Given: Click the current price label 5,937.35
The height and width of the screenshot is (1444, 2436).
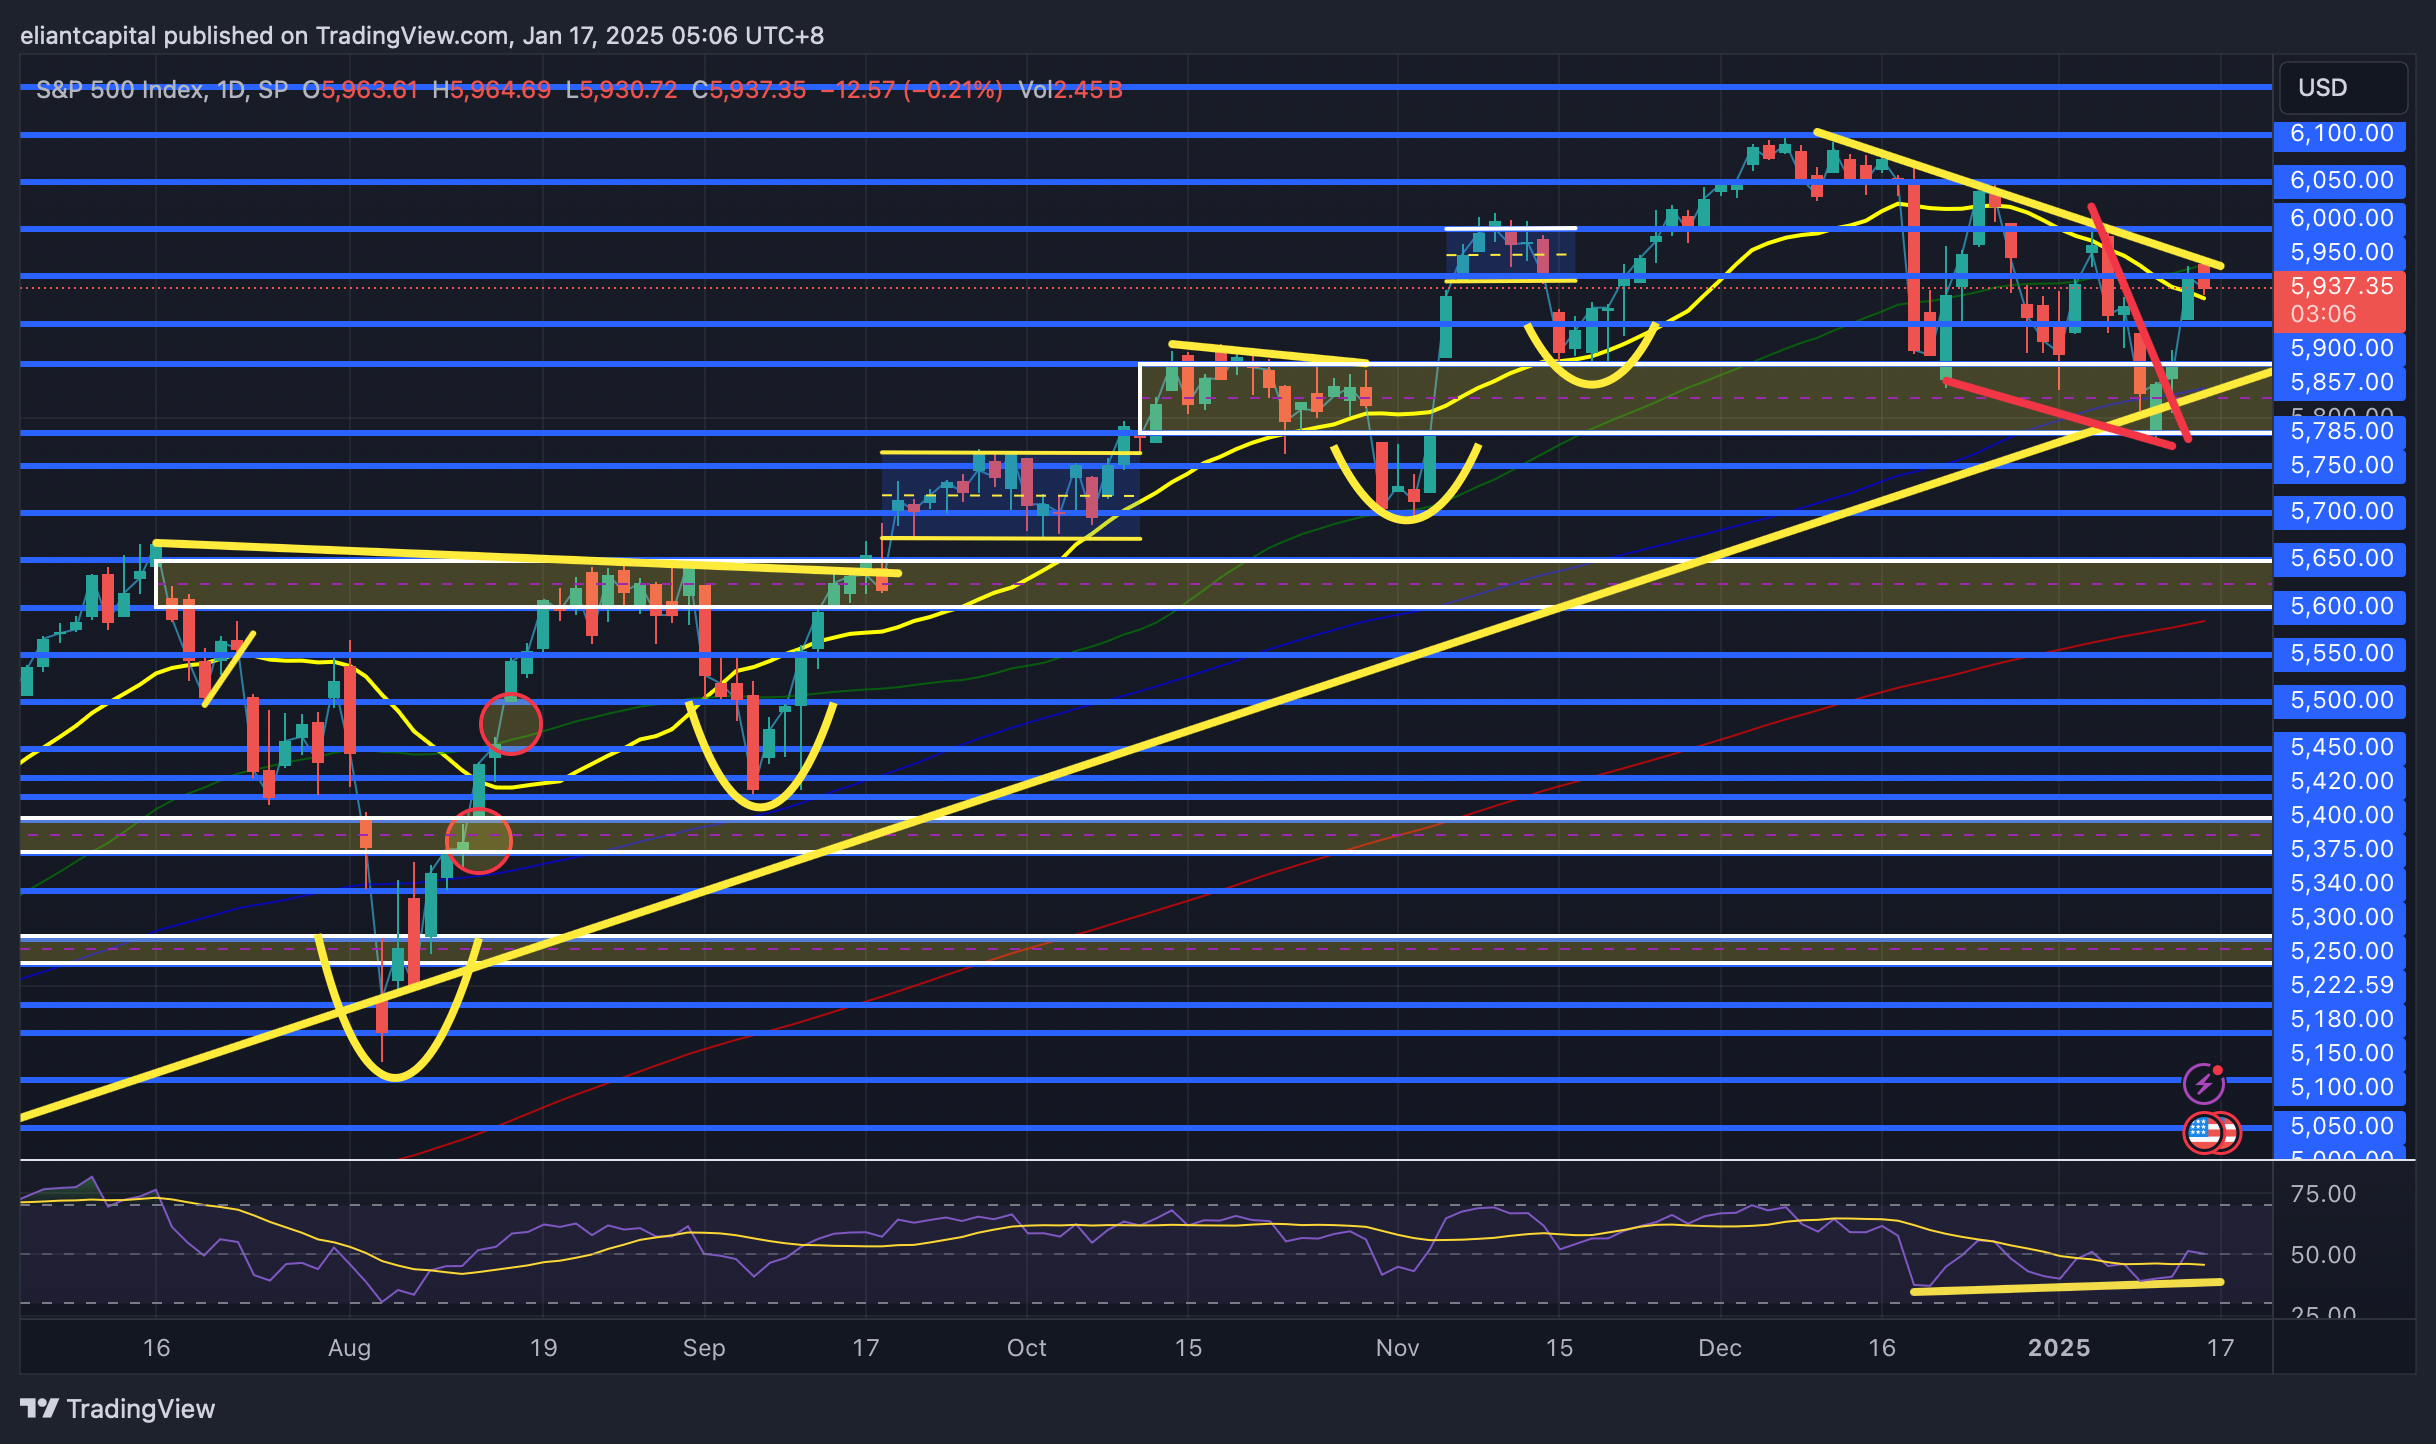Looking at the screenshot, I should coord(2340,287).
